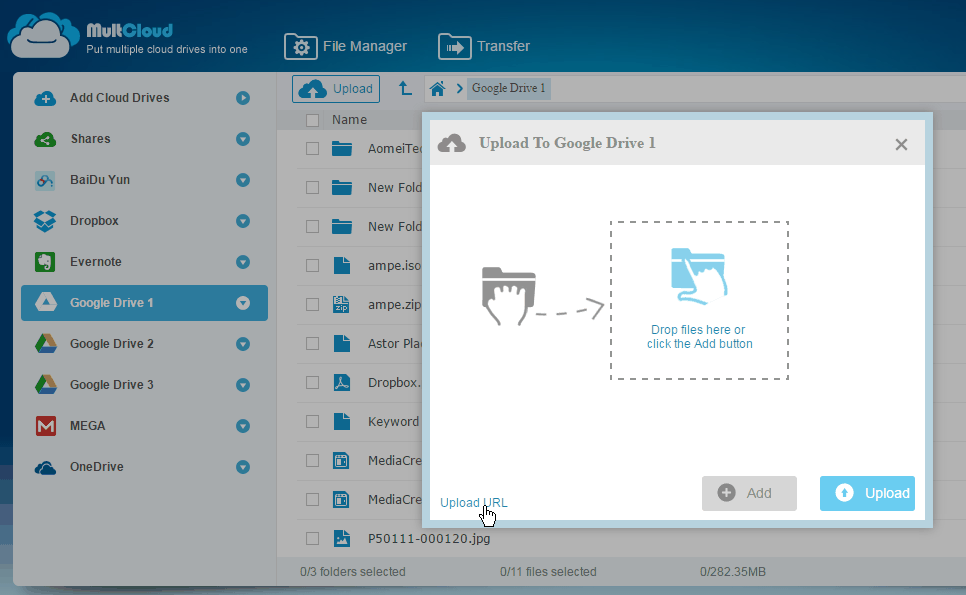This screenshot has width=966, height=595.
Task: Expand the MEGA dropdown arrow
Action: point(243,426)
